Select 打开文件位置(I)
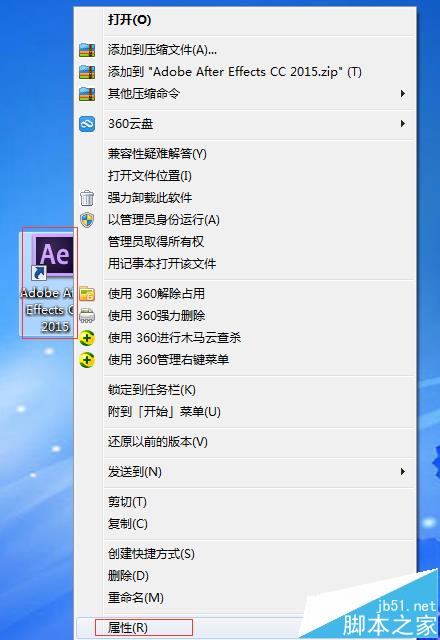 [x=245, y=176]
